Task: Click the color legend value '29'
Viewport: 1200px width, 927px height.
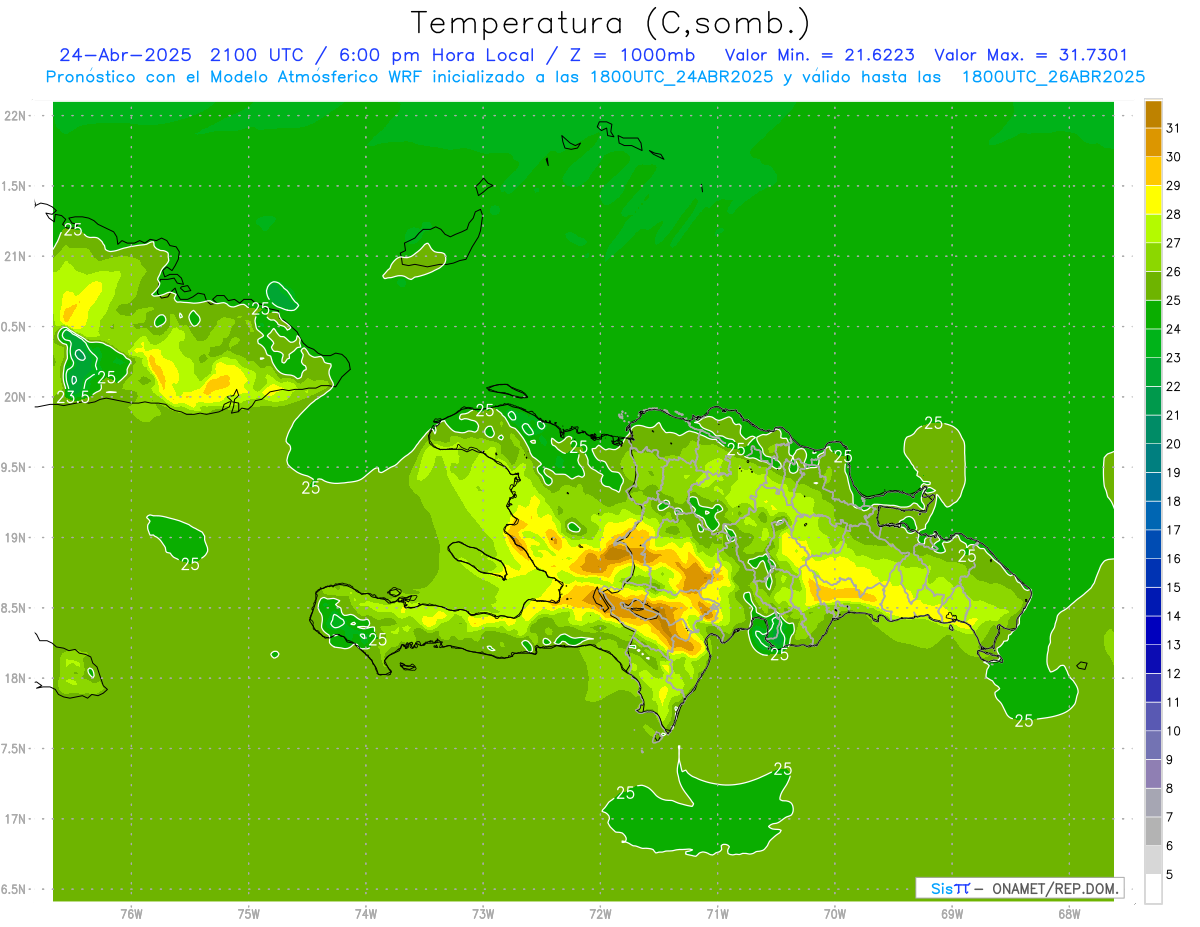Action: coord(1174,185)
